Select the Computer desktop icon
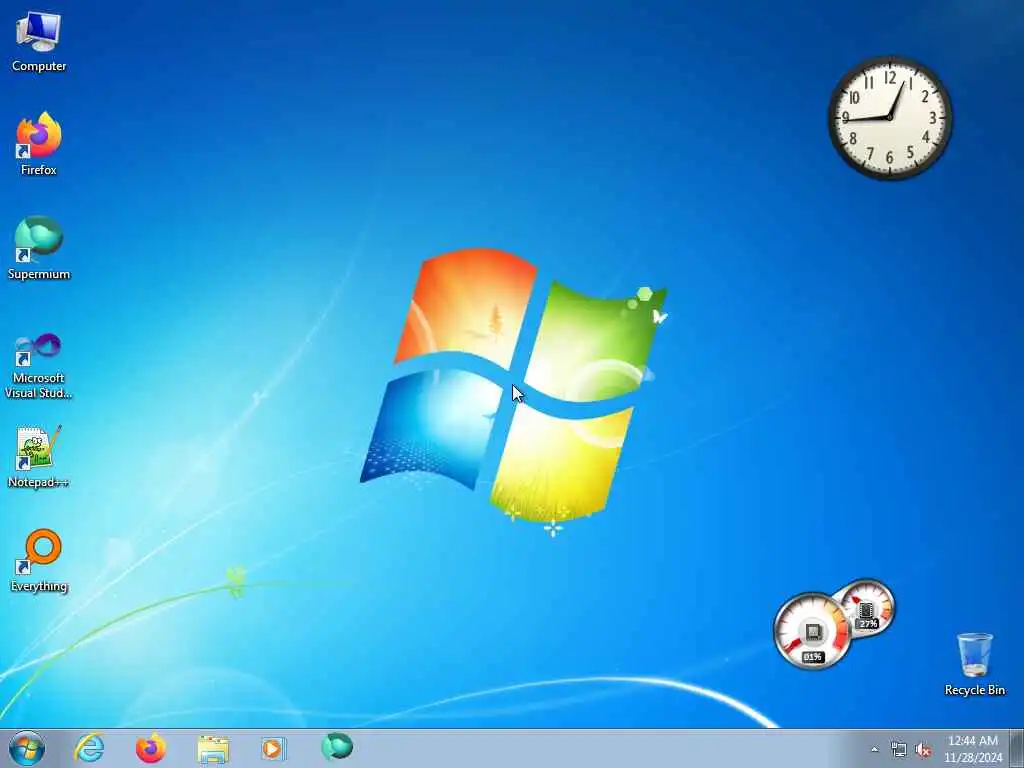This screenshot has width=1024, height=768. pos(39,43)
